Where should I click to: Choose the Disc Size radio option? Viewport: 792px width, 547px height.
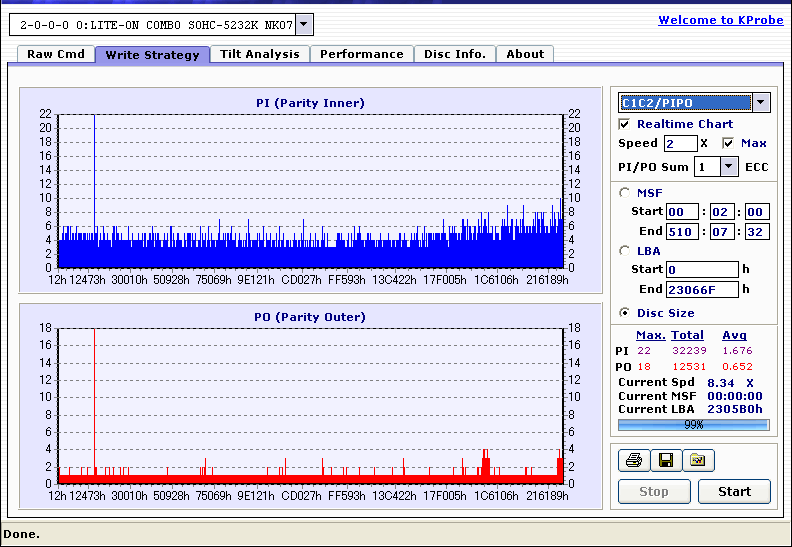click(x=625, y=313)
